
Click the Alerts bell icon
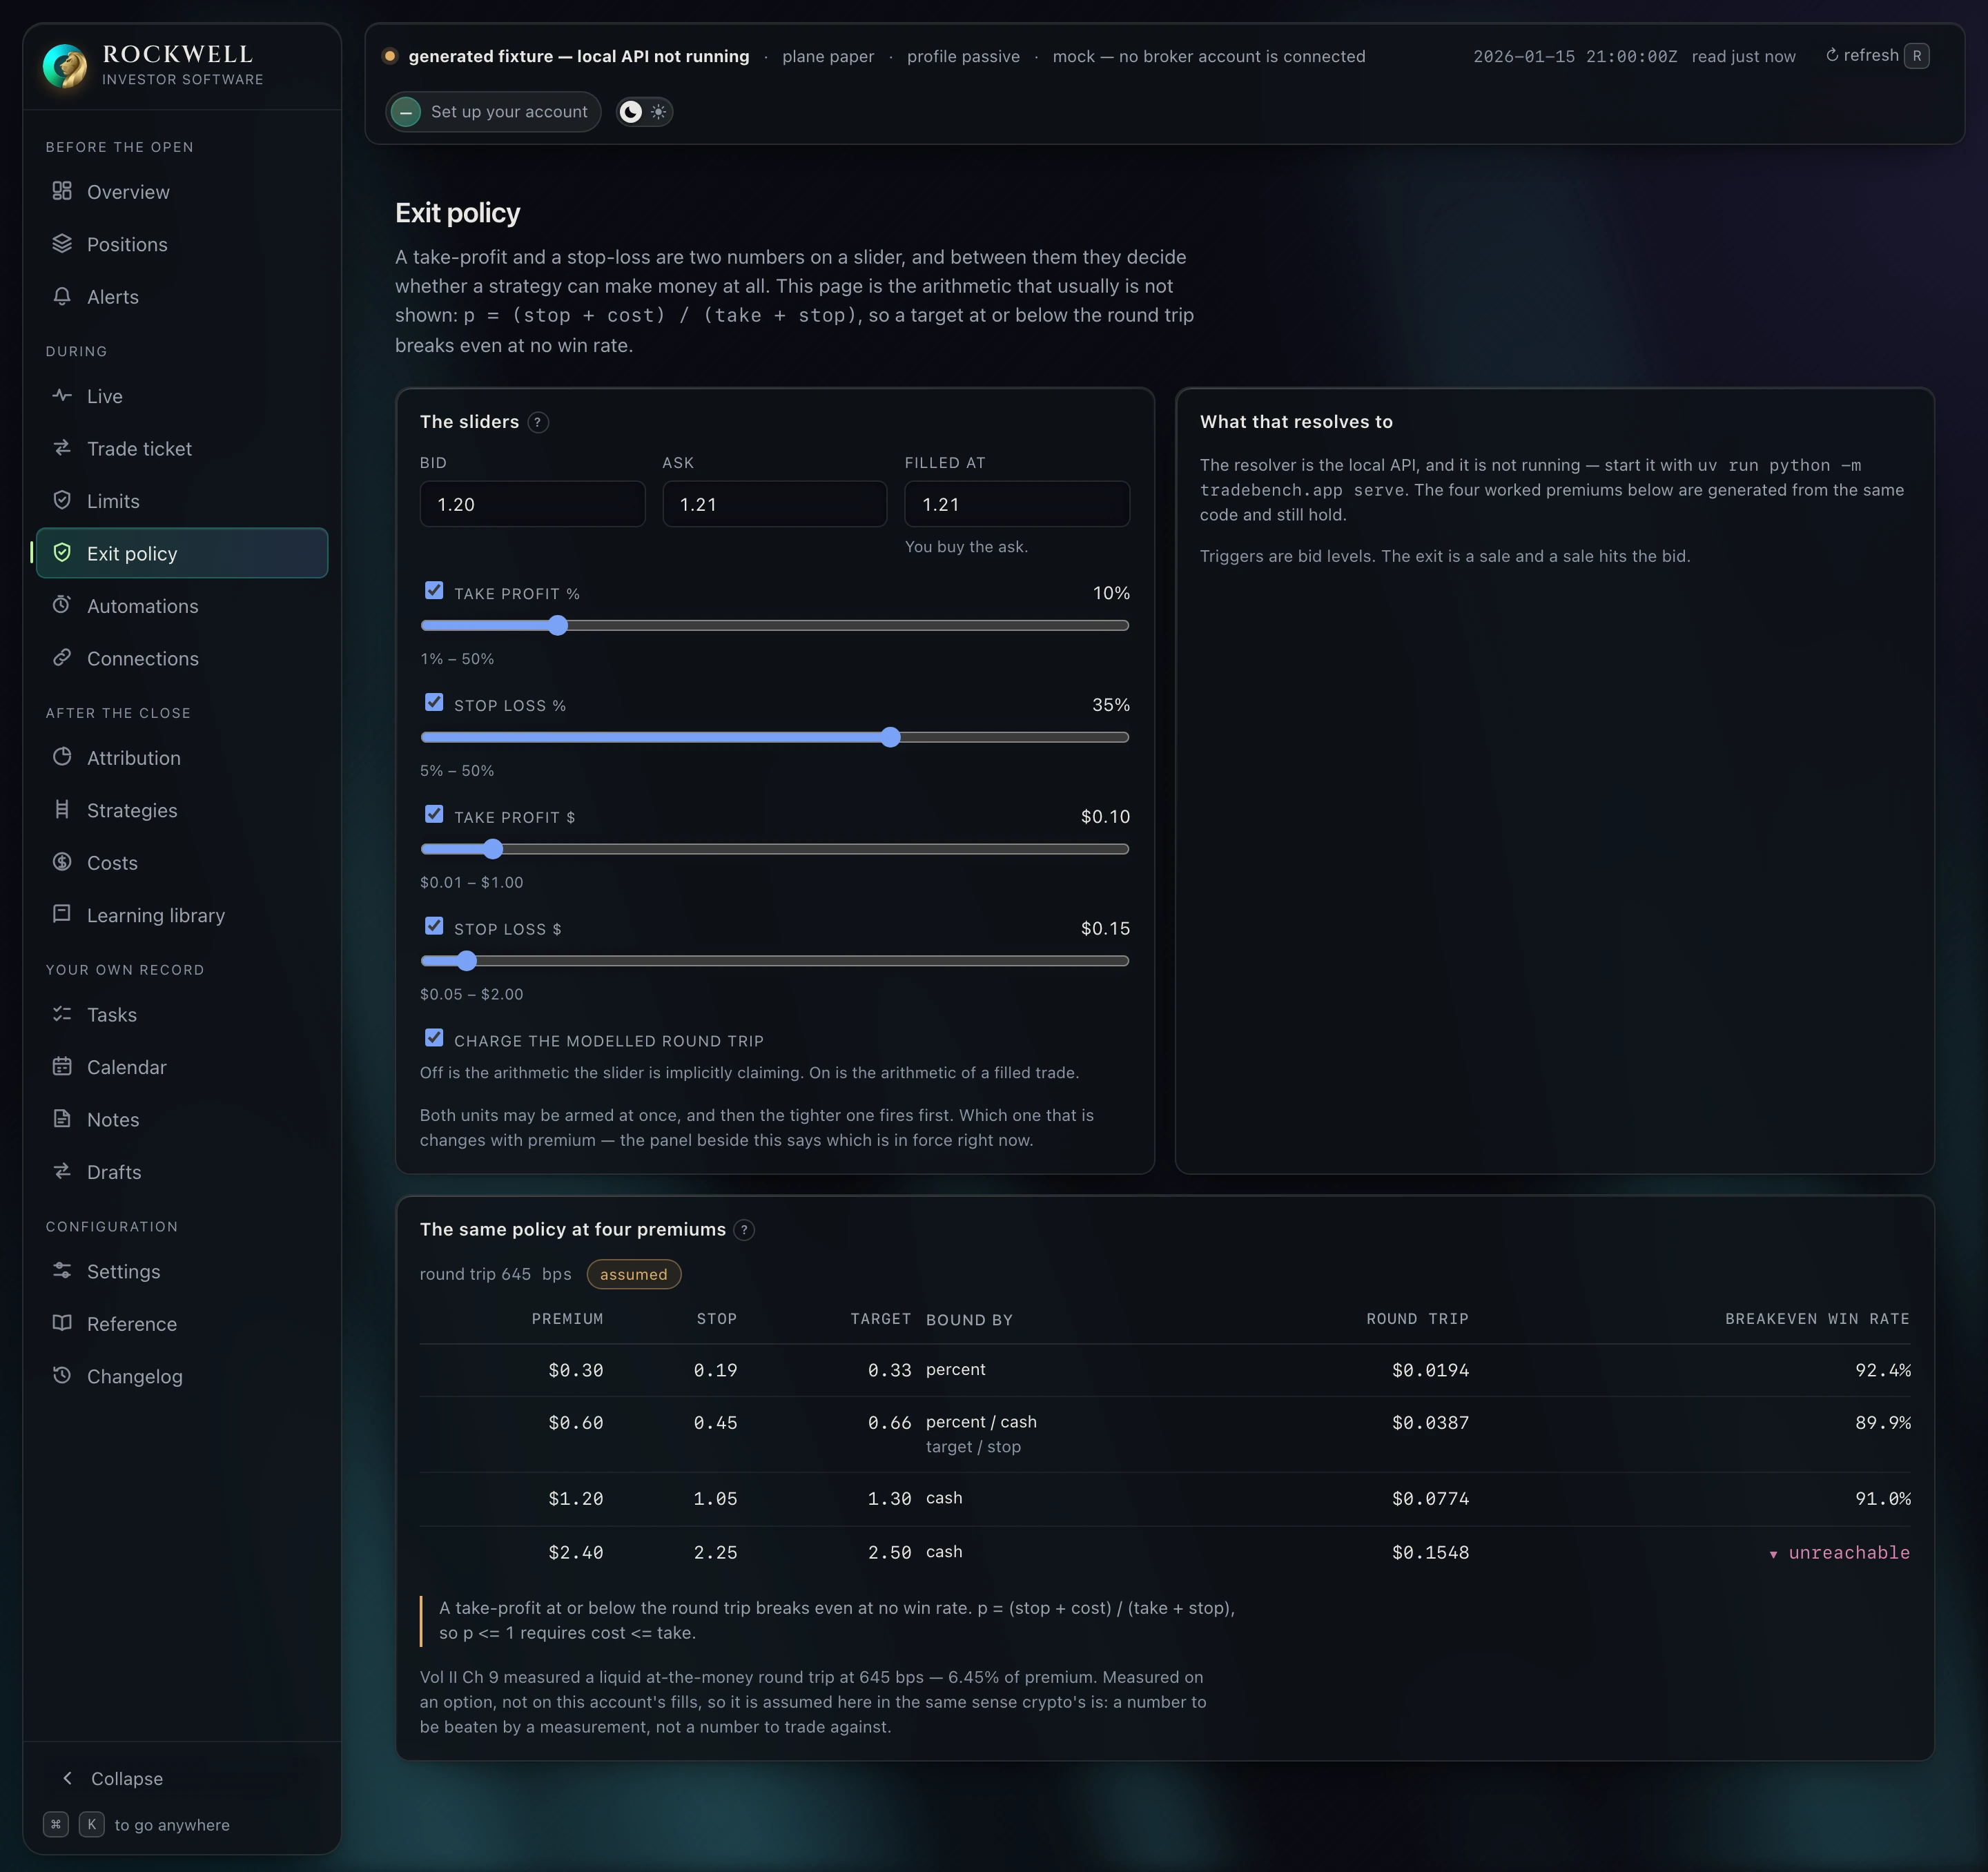point(62,296)
